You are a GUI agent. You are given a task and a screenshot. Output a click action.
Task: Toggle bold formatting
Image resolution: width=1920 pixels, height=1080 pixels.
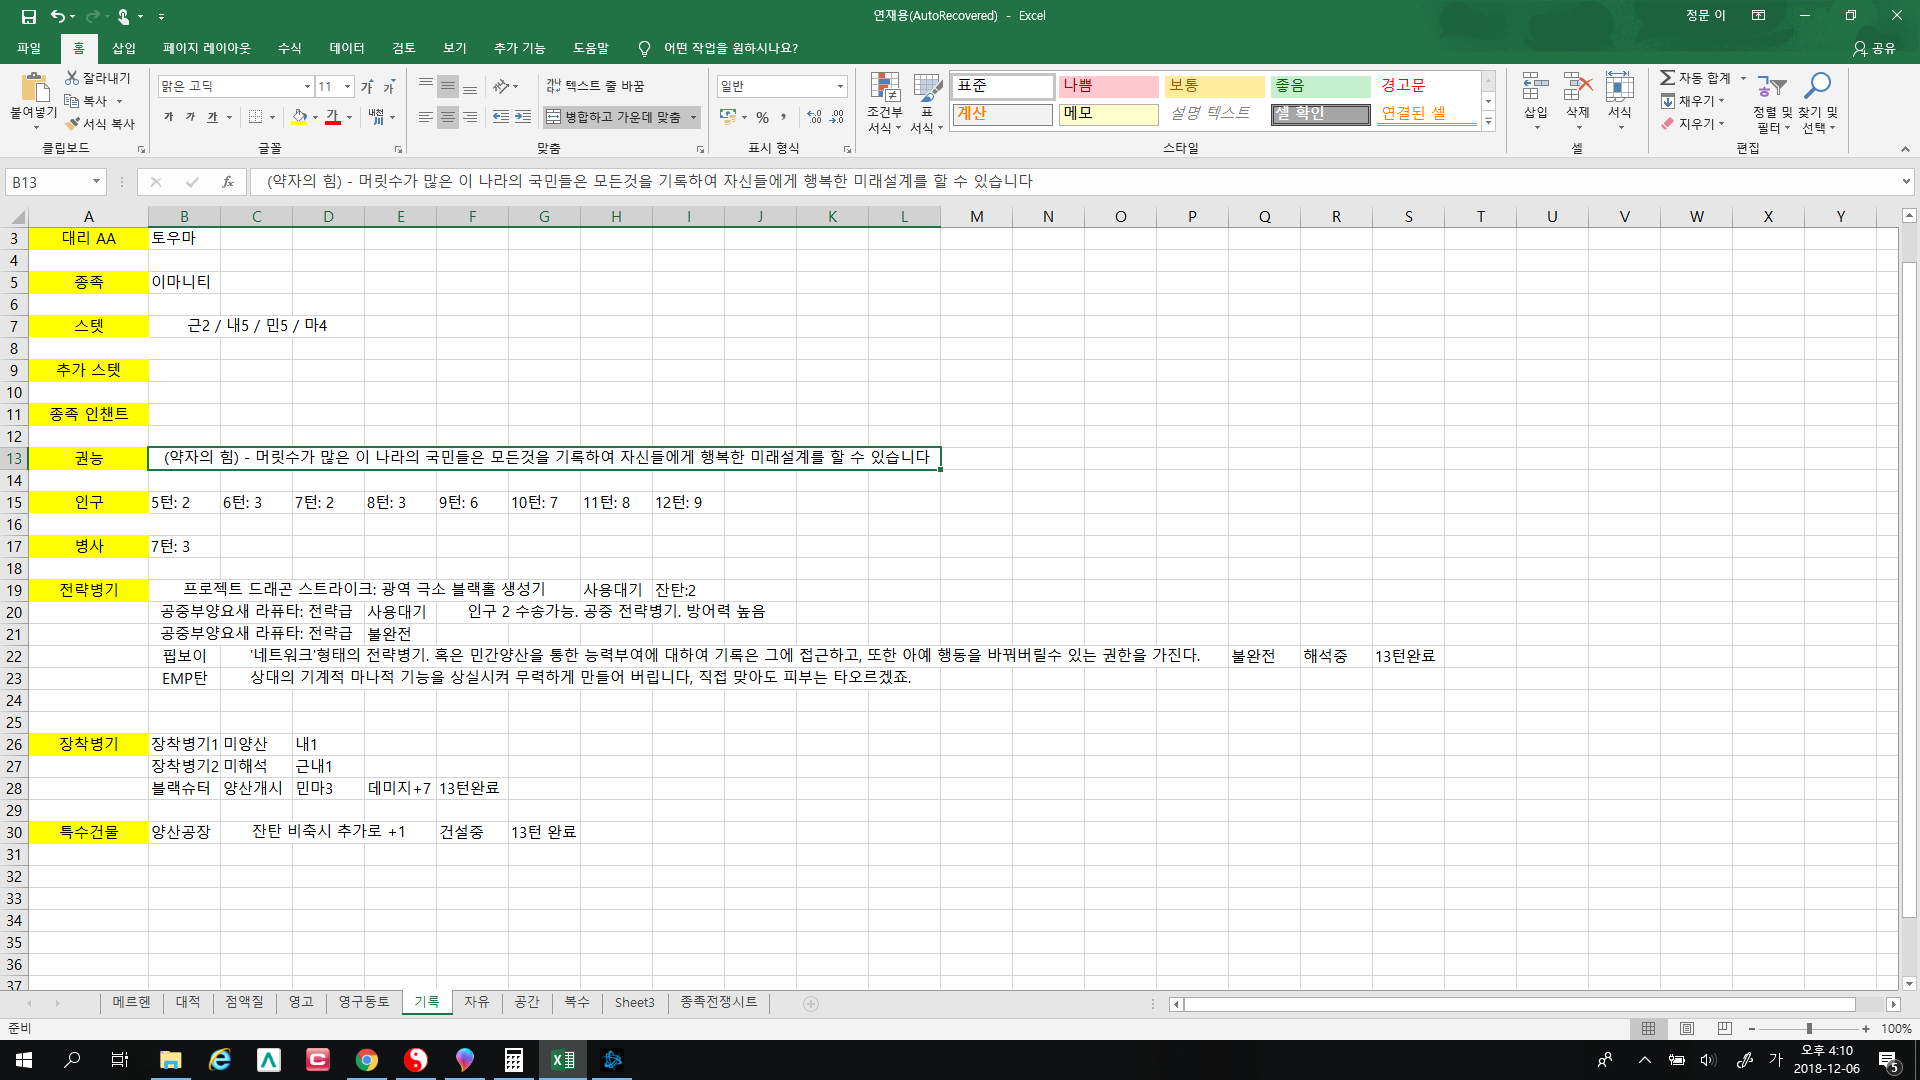(168, 117)
